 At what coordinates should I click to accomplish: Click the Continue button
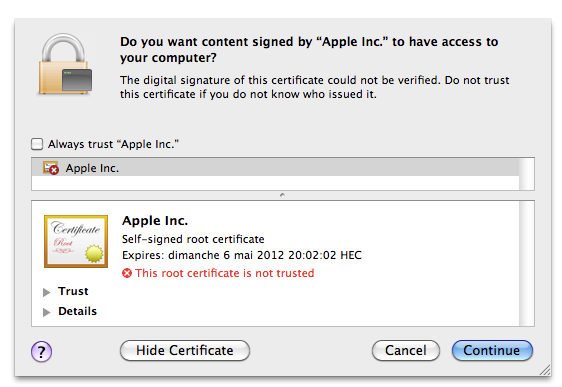(492, 350)
